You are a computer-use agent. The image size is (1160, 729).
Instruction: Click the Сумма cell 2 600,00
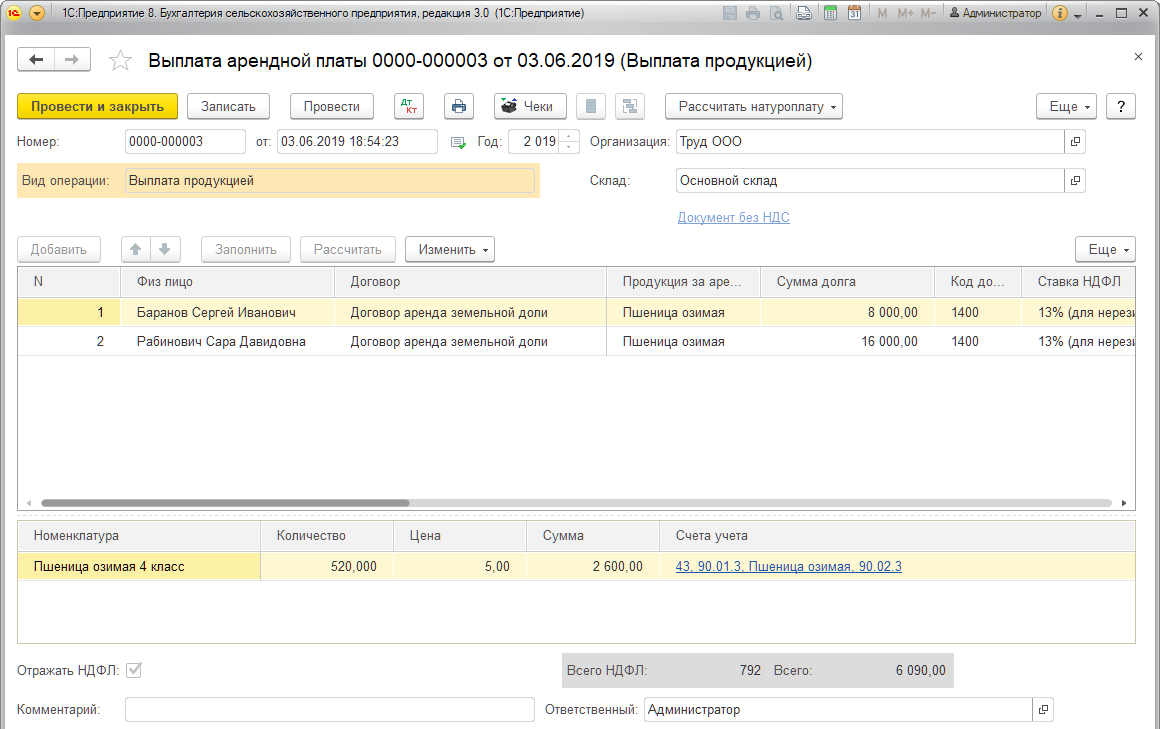pos(593,566)
